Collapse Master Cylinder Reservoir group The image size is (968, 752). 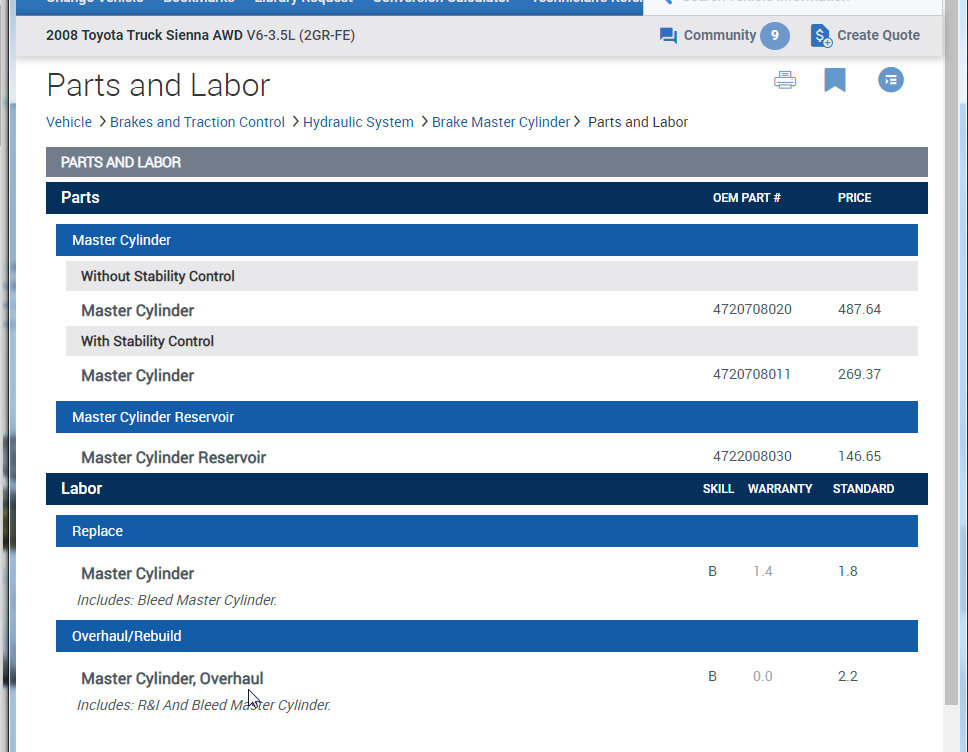486,417
